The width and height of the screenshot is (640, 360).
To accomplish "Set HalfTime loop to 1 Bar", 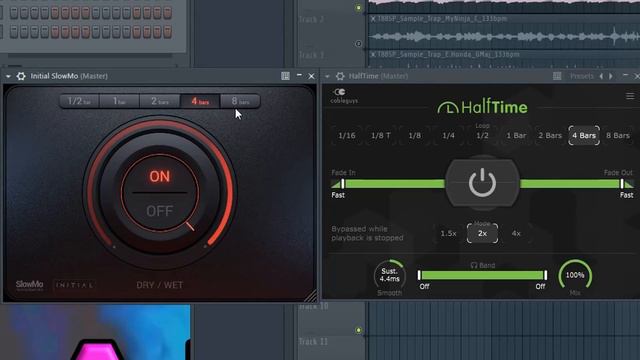I will (516, 136).
